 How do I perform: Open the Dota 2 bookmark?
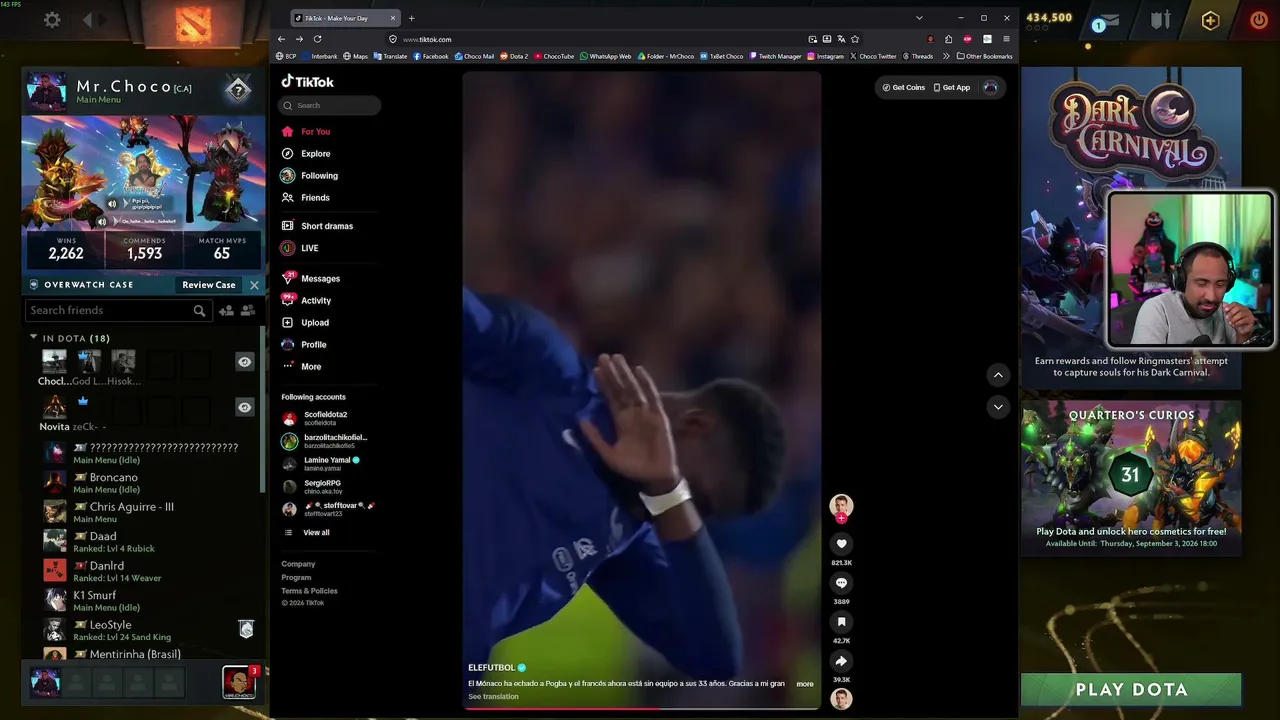pos(514,56)
